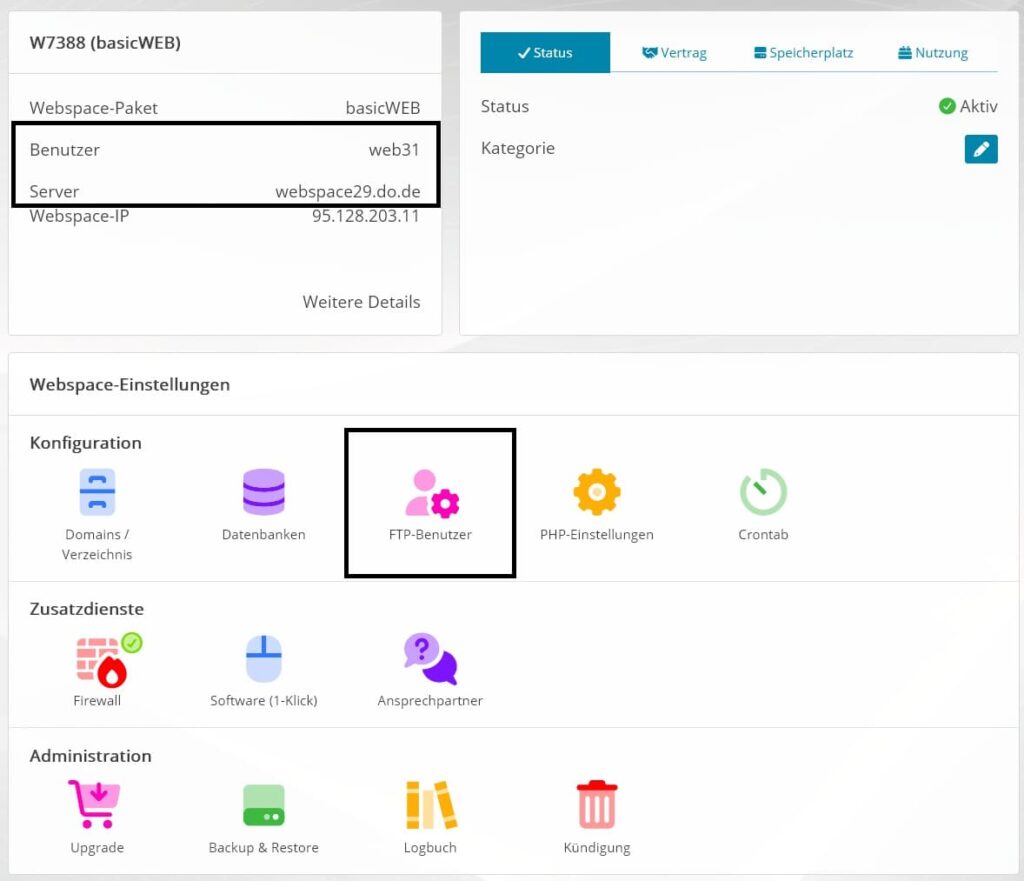Switch to the Vertrag tab
The width and height of the screenshot is (1024, 881).
[674, 53]
